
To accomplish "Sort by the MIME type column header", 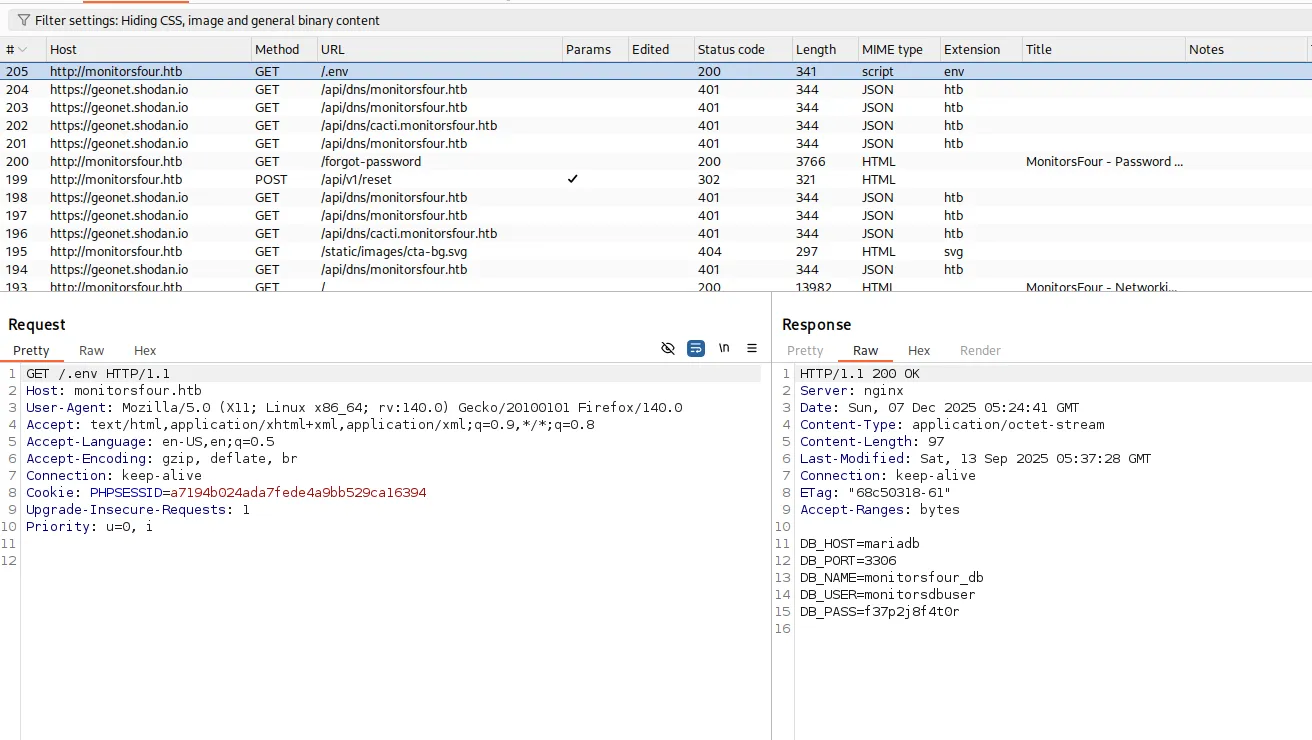I will point(892,49).
